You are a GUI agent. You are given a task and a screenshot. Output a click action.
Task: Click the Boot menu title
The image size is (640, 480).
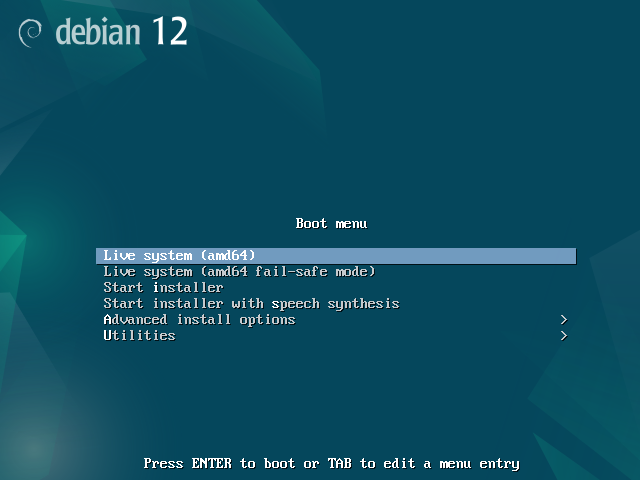click(331, 224)
